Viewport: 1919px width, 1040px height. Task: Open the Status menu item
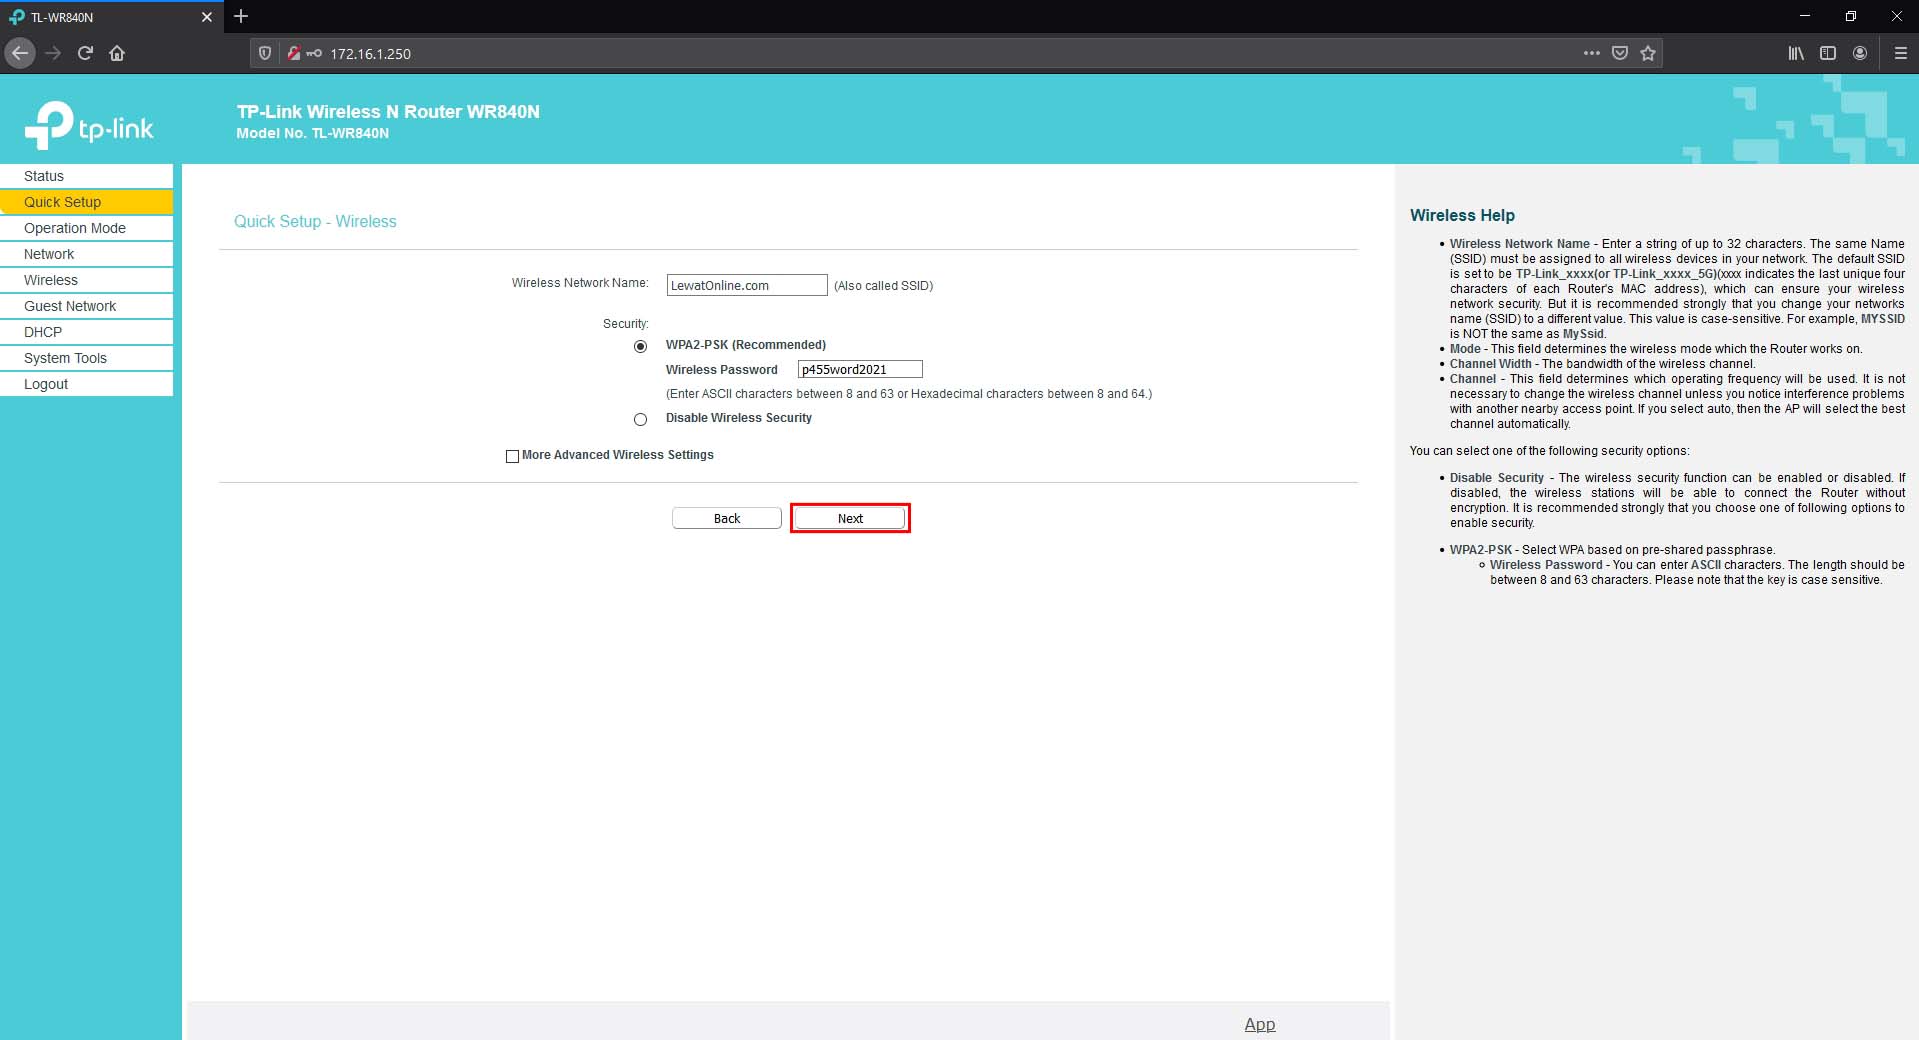click(x=86, y=176)
